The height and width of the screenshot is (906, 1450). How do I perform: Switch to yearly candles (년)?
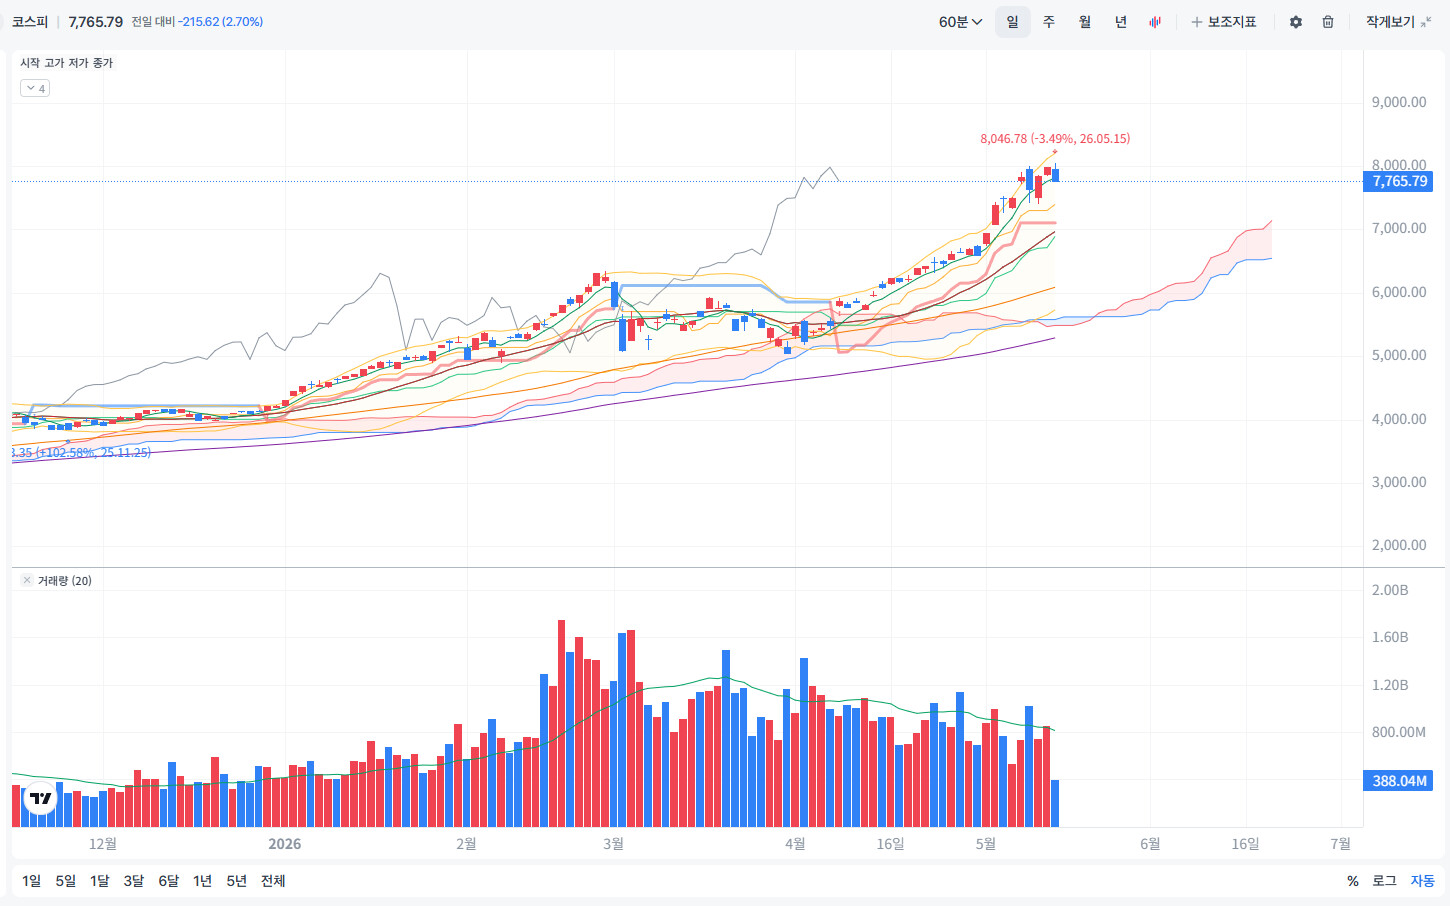[1121, 22]
